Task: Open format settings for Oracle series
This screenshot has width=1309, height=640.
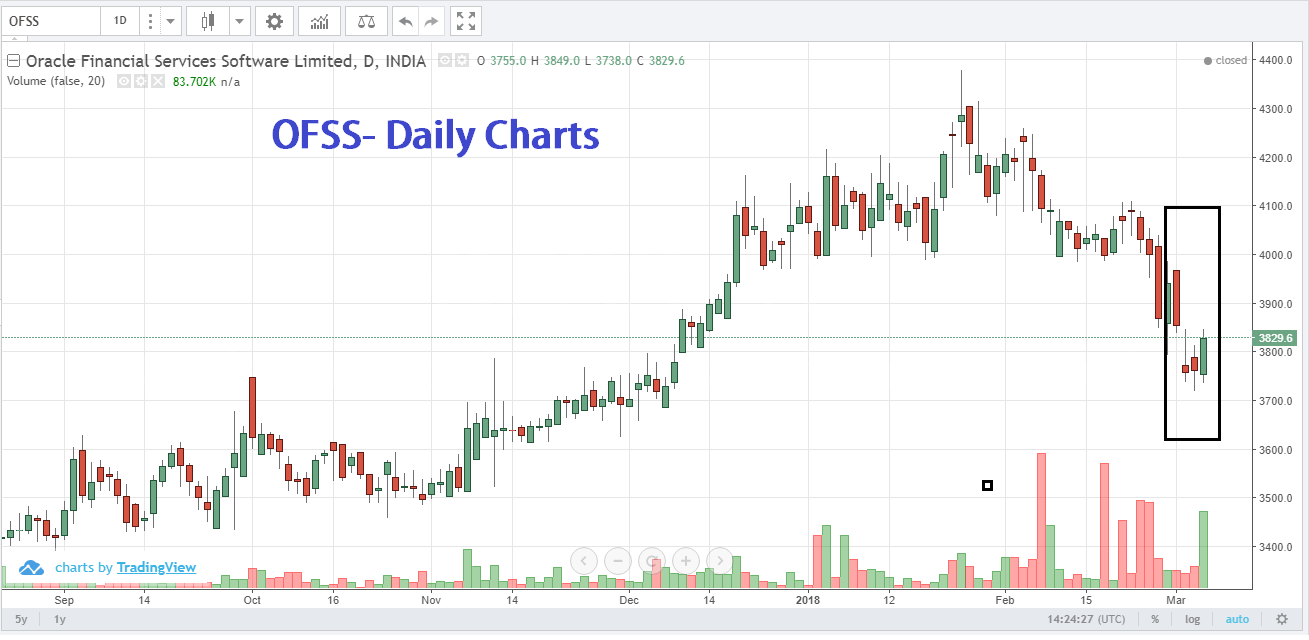Action: click(461, 61)
